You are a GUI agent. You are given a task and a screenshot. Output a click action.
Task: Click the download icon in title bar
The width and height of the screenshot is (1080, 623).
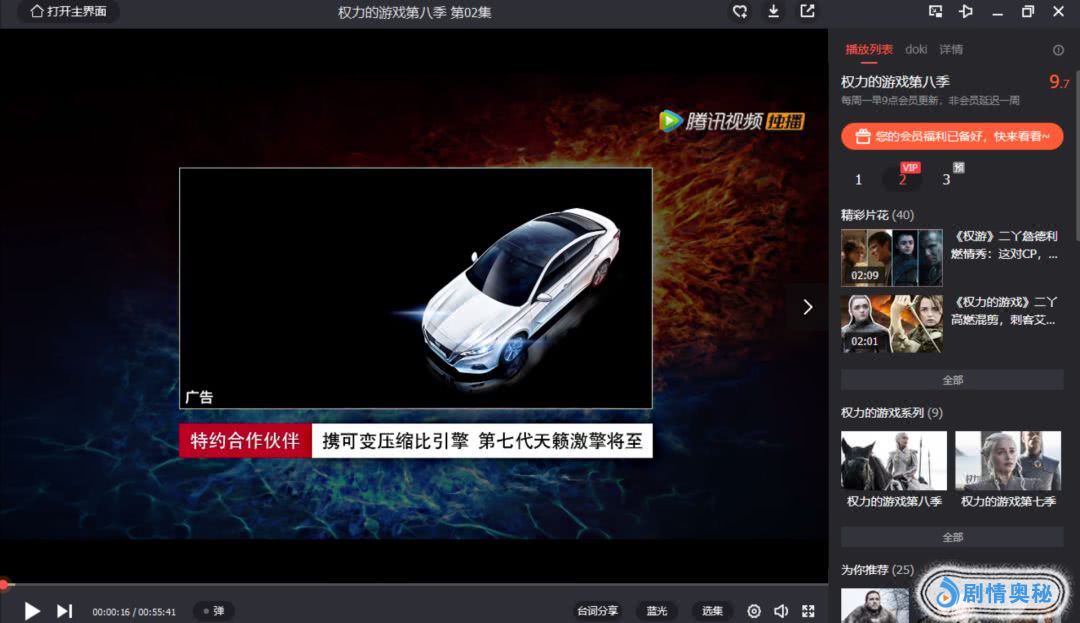point(773,12)
